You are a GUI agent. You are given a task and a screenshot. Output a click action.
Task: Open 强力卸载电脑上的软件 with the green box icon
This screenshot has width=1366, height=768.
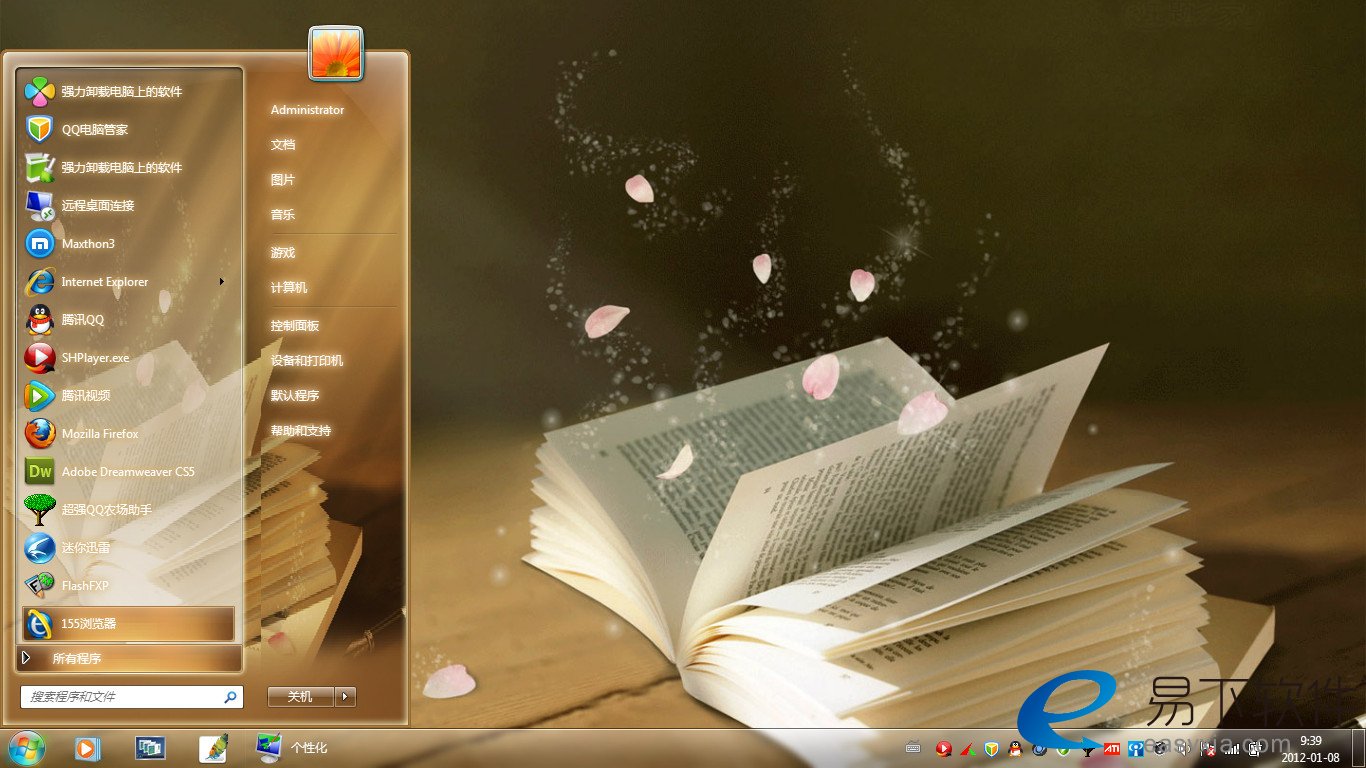coord(129,167)
